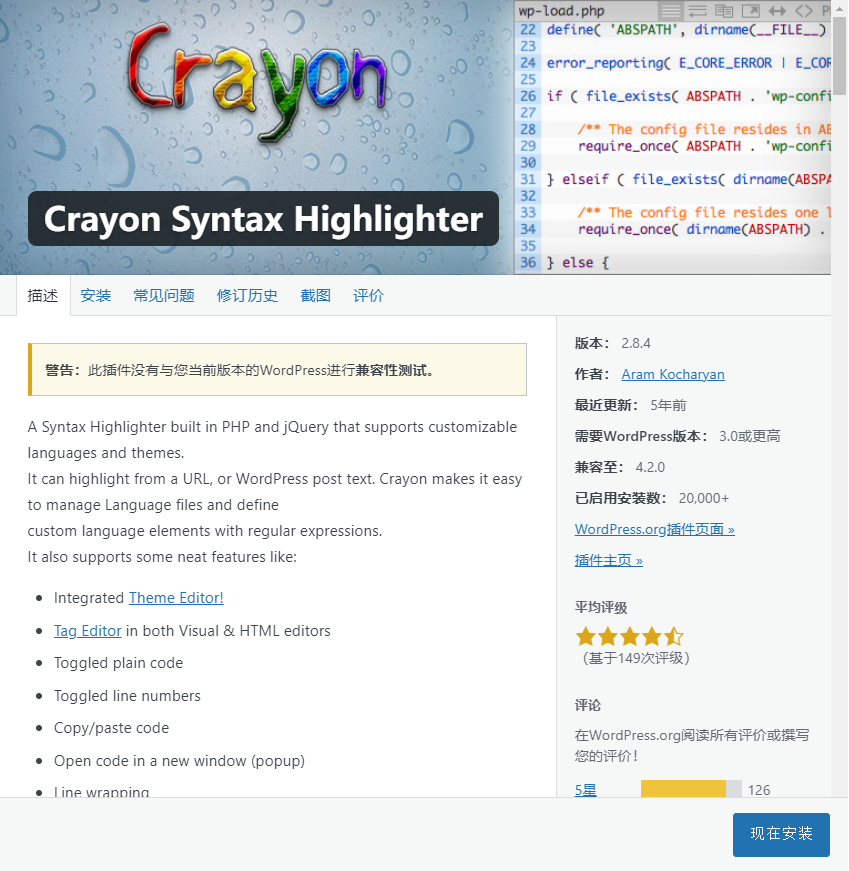Screen dimensions: 849x871
Task: Click the Crayon Syntax Highlighter banner title
Action: [x=263, y=219]
